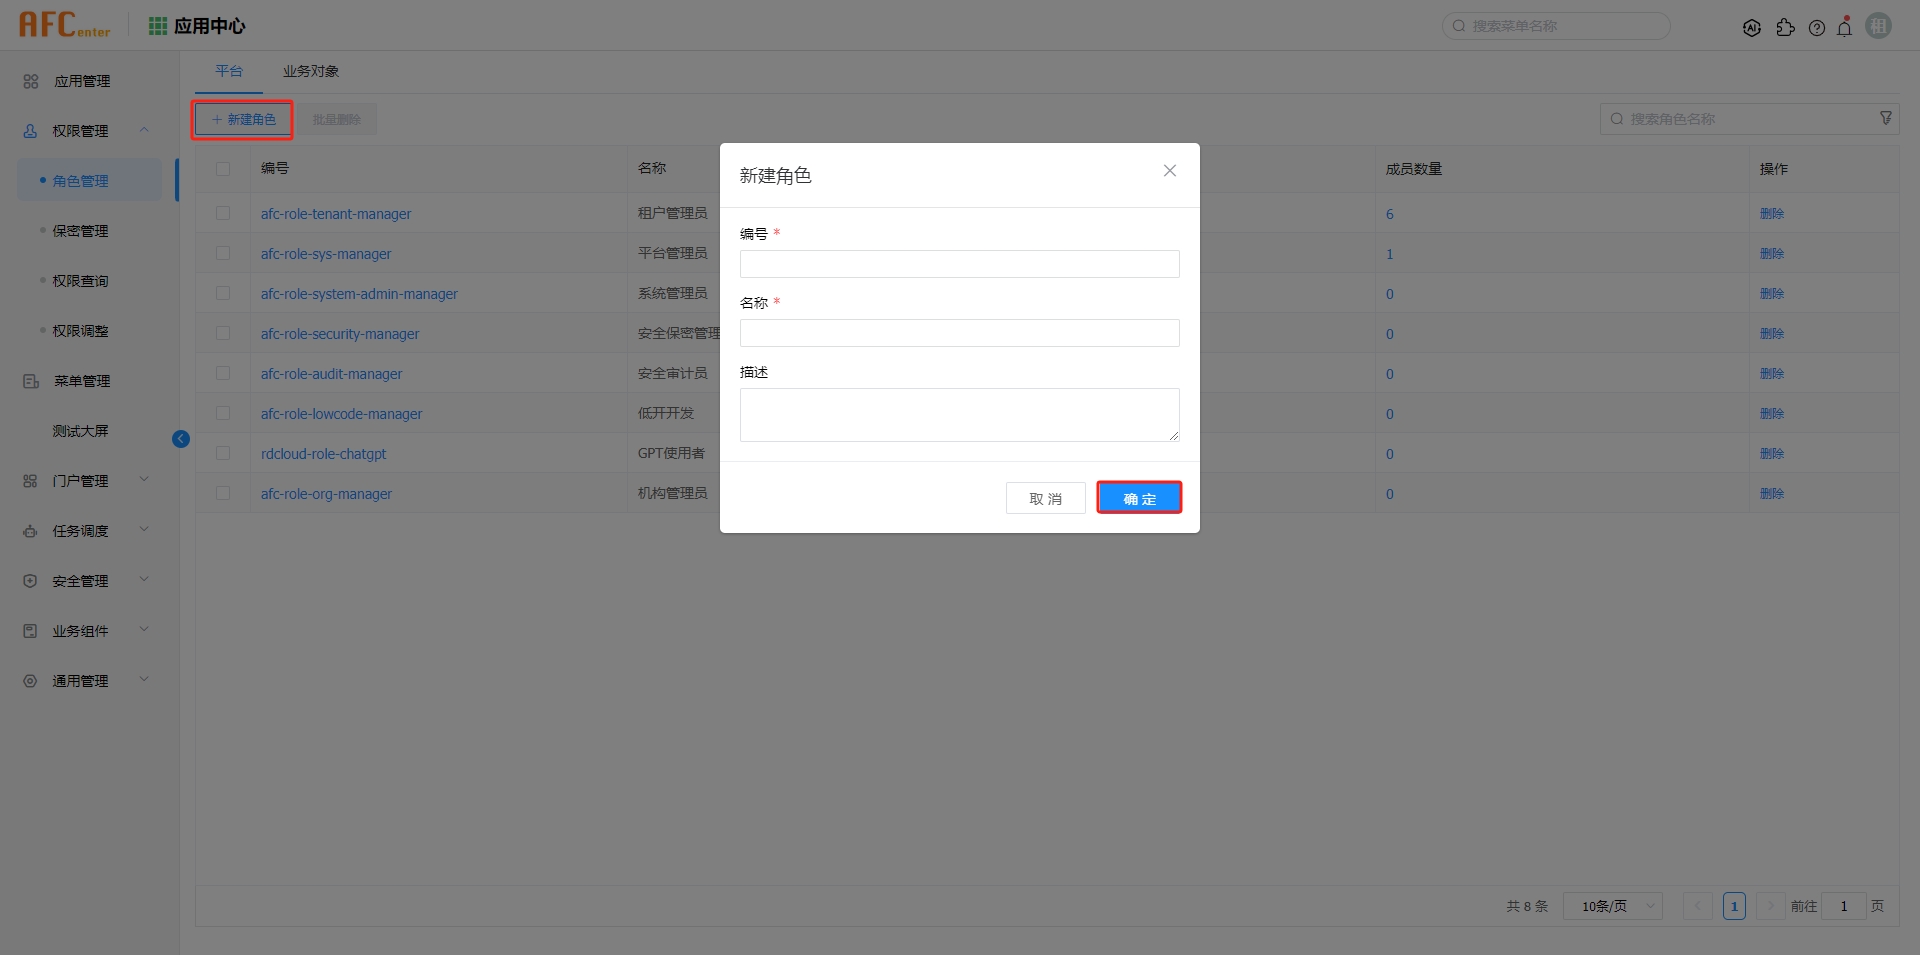1920x955 pixels.
Task: Select the 菜单管理 sidebar icon
Action: (29, 380)
